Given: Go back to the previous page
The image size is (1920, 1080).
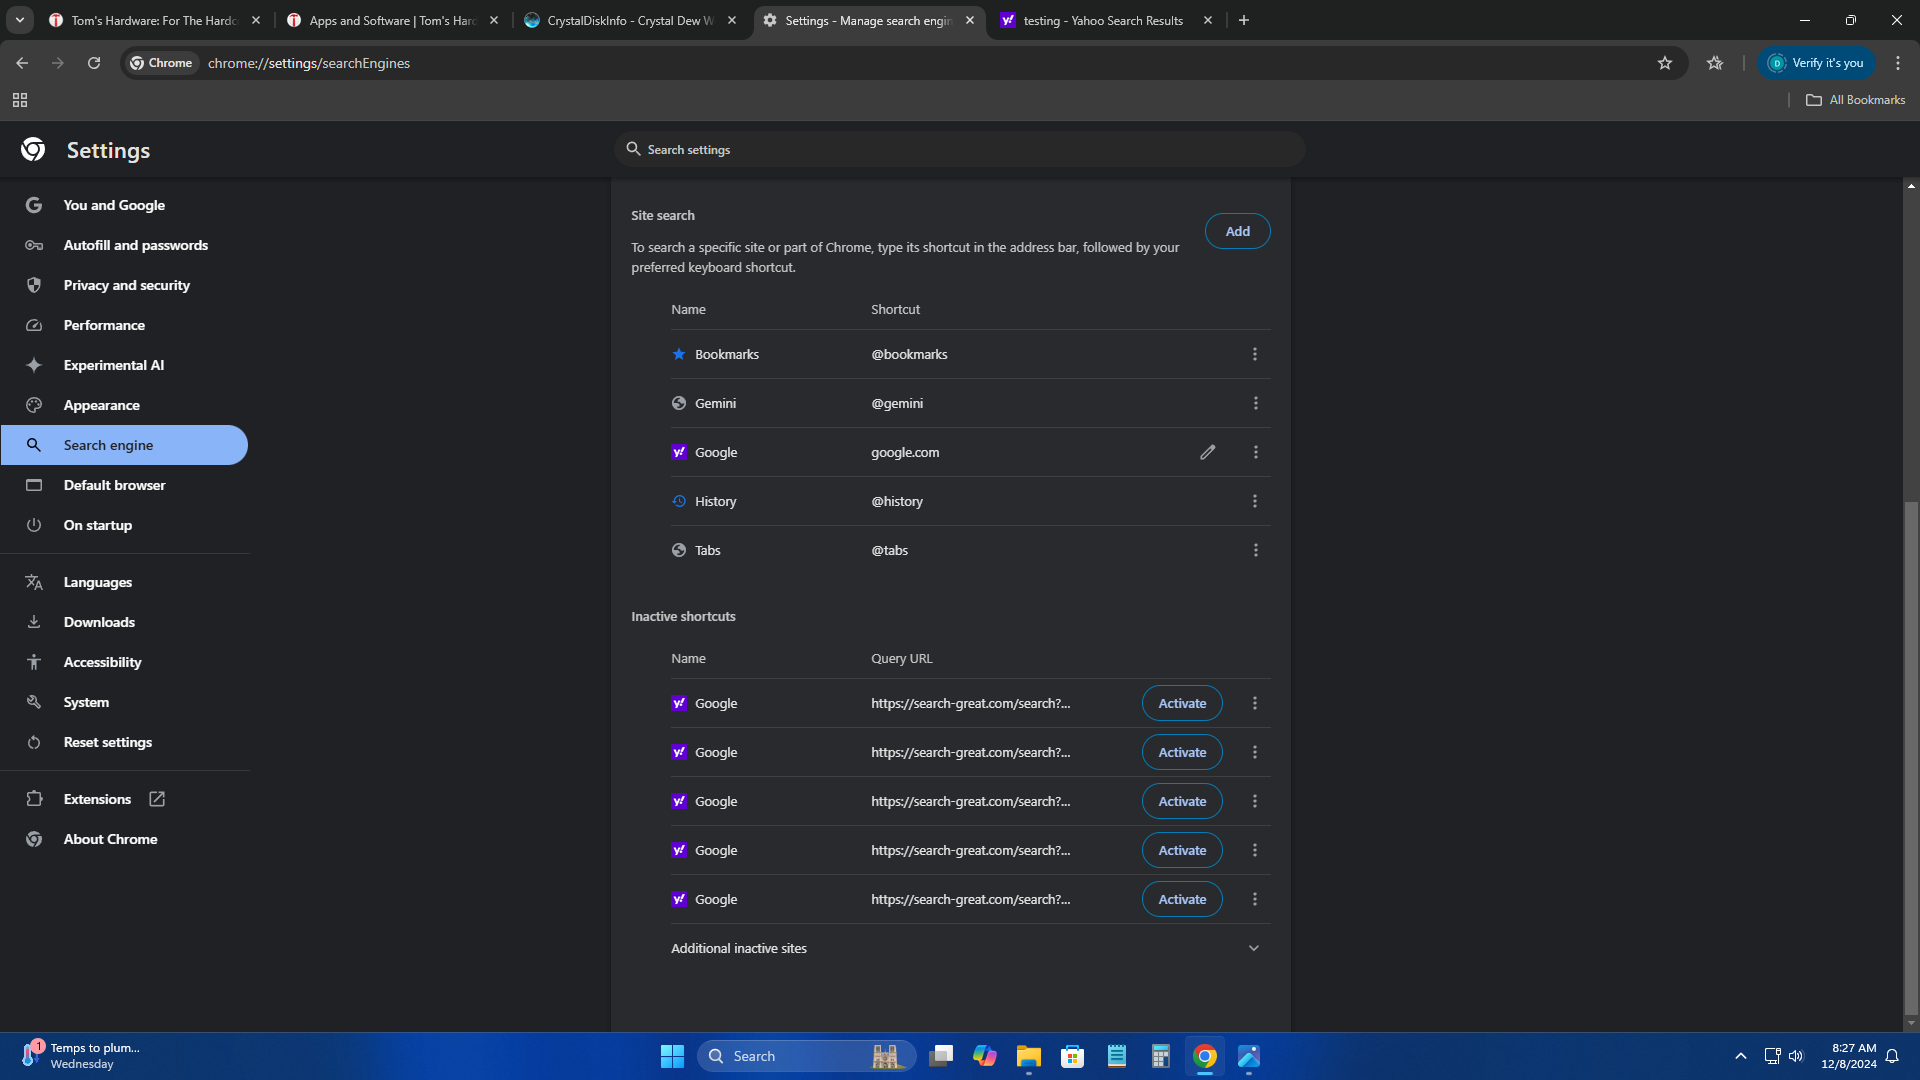Looking at the screenshot, I should tap(22, 63).
